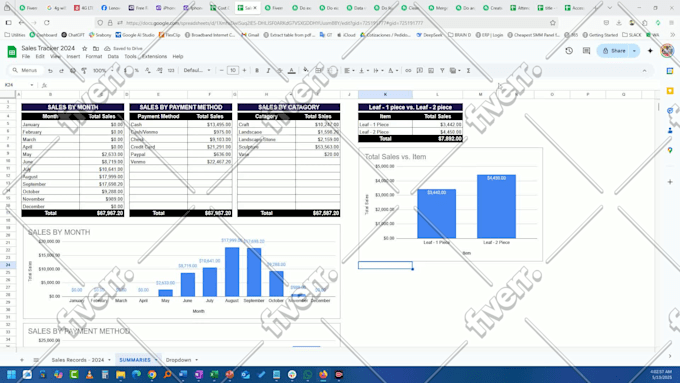Open the Windows Start button
Screen dimensions: 680x383
(11, 375)
